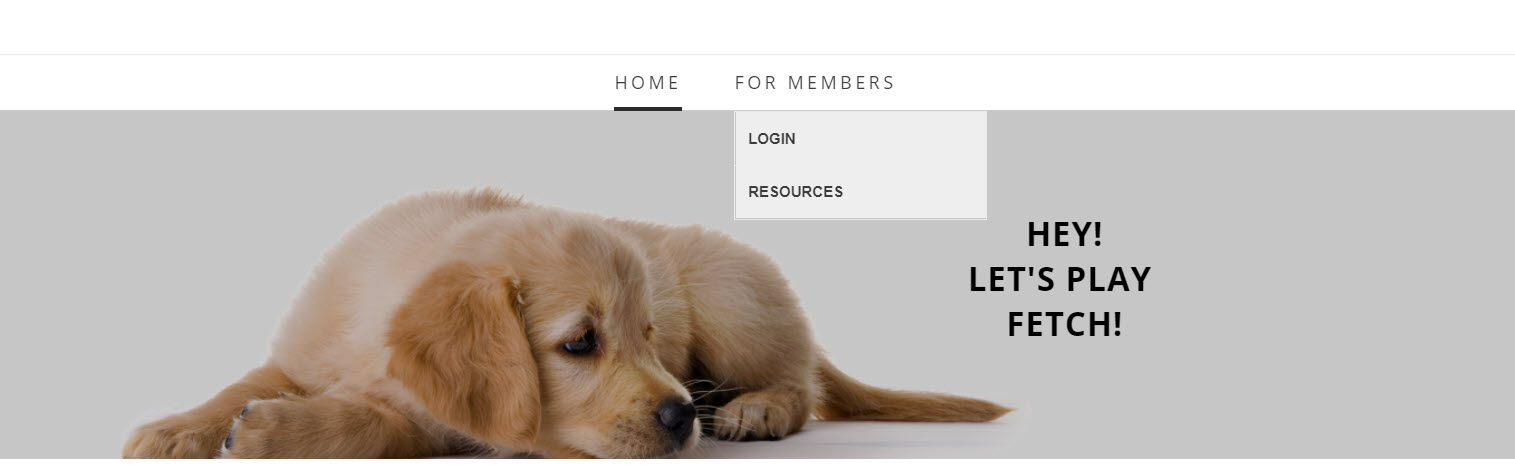Screen dimensions: 1515x473
Task: Expand the FOR MEMBERS menu
Action: click(x=815, y=83)
